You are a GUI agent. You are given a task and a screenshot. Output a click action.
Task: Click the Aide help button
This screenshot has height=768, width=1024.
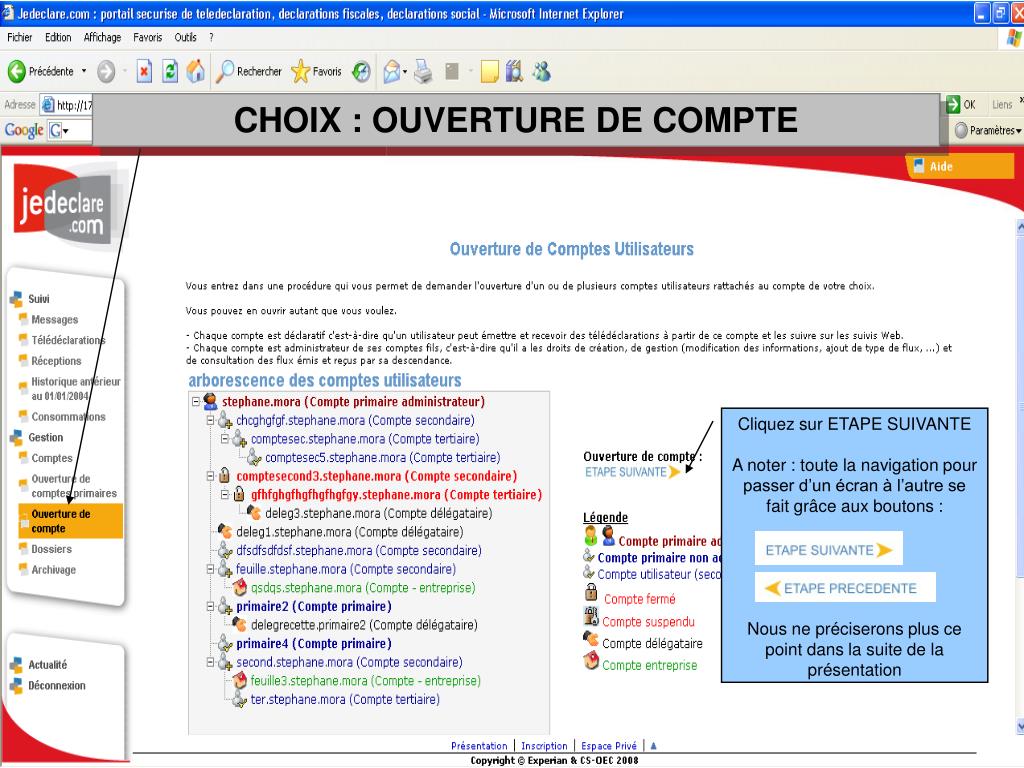(x=960, y=167)
